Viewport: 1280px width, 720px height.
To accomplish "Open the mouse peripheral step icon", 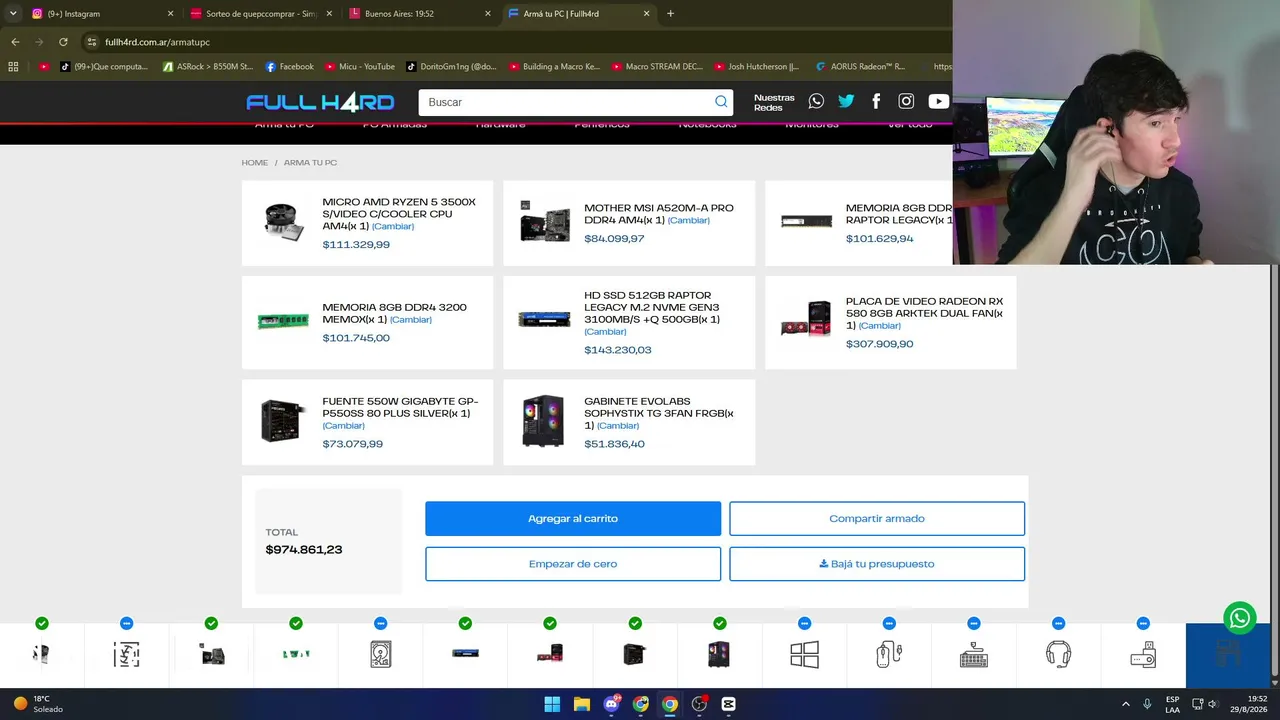I will coord(889,654).
